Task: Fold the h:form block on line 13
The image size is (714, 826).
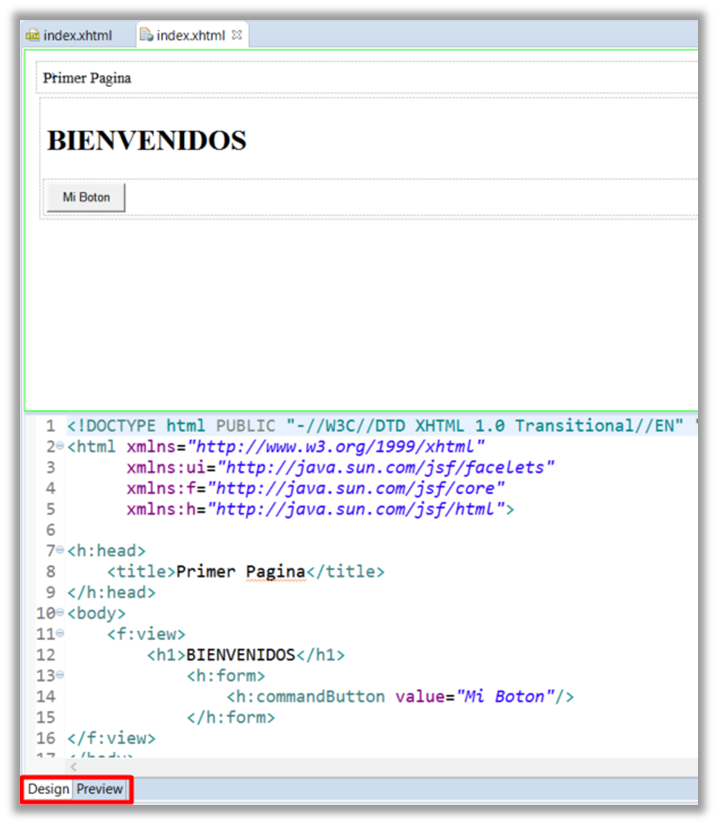Action: coord(59,677)
